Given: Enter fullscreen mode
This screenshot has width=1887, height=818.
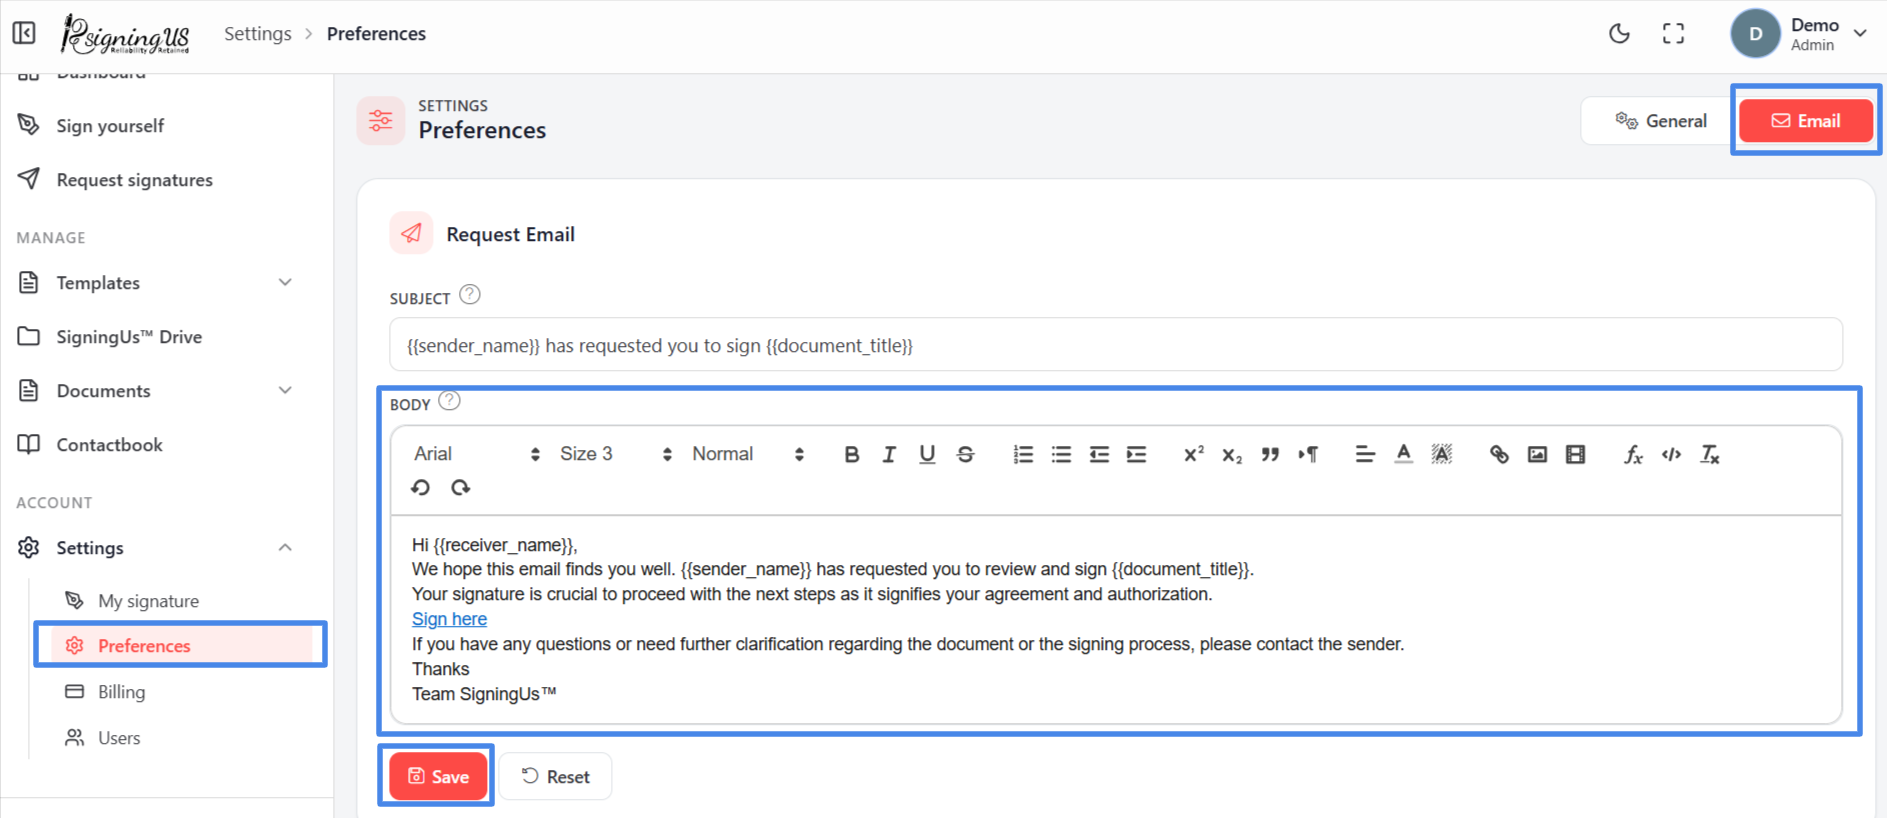Looking at the screenshot, I should [1673, 33].
